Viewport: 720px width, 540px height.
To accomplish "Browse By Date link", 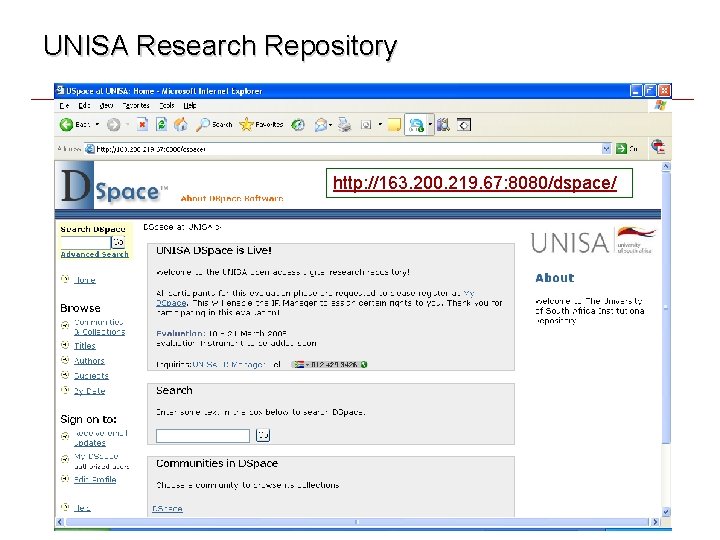I will click(90, 391).
